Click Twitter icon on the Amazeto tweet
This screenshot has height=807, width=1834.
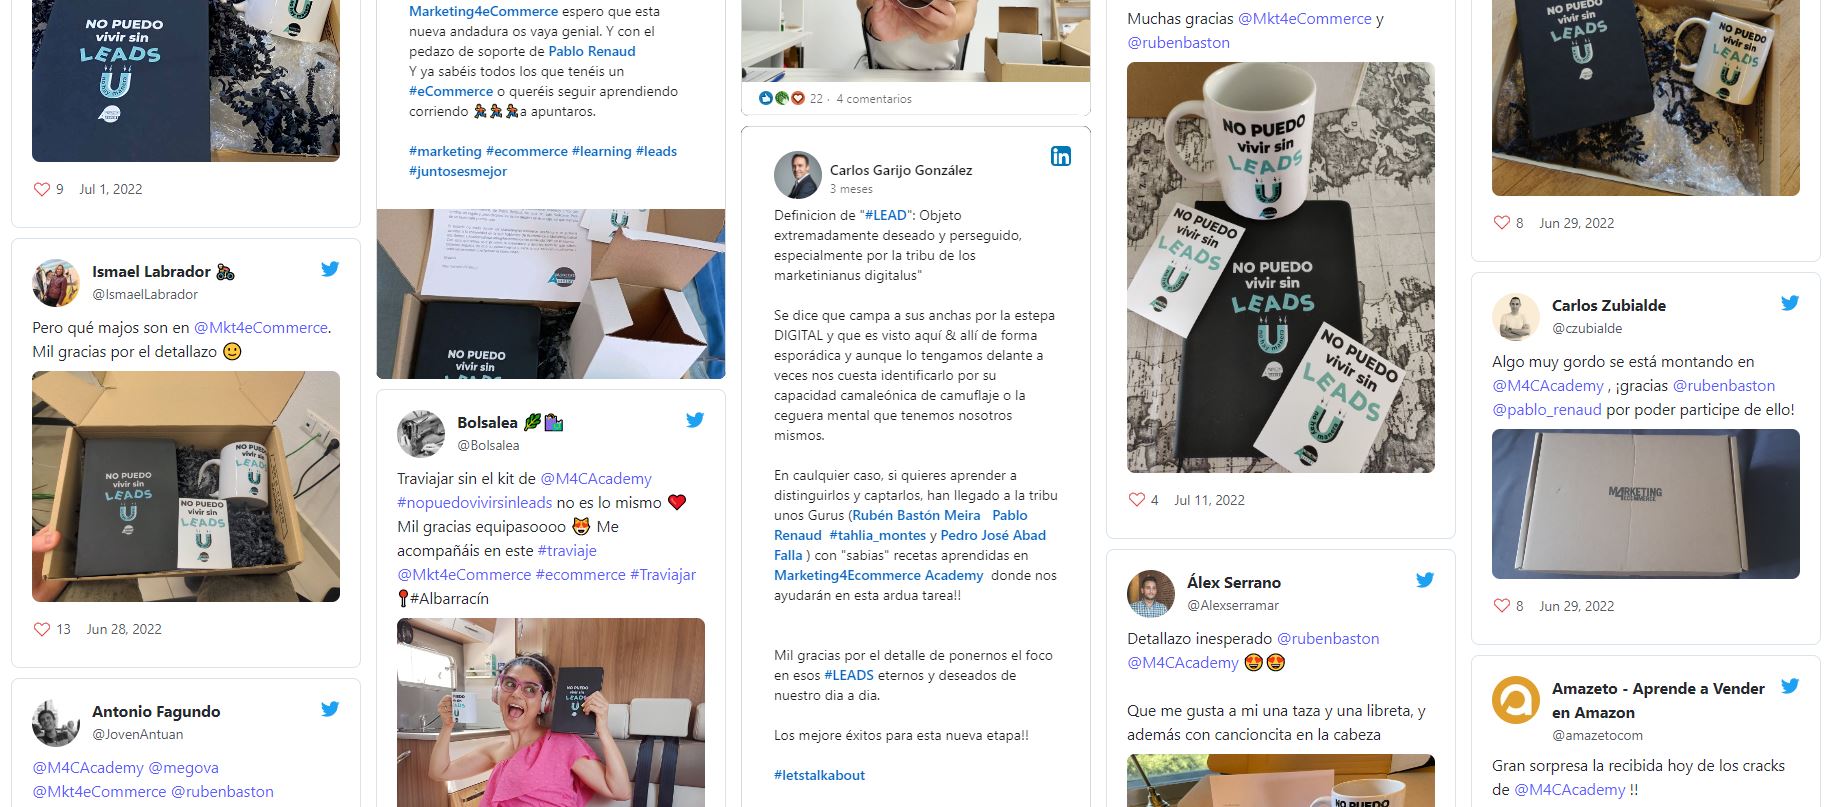point(1790,686)
